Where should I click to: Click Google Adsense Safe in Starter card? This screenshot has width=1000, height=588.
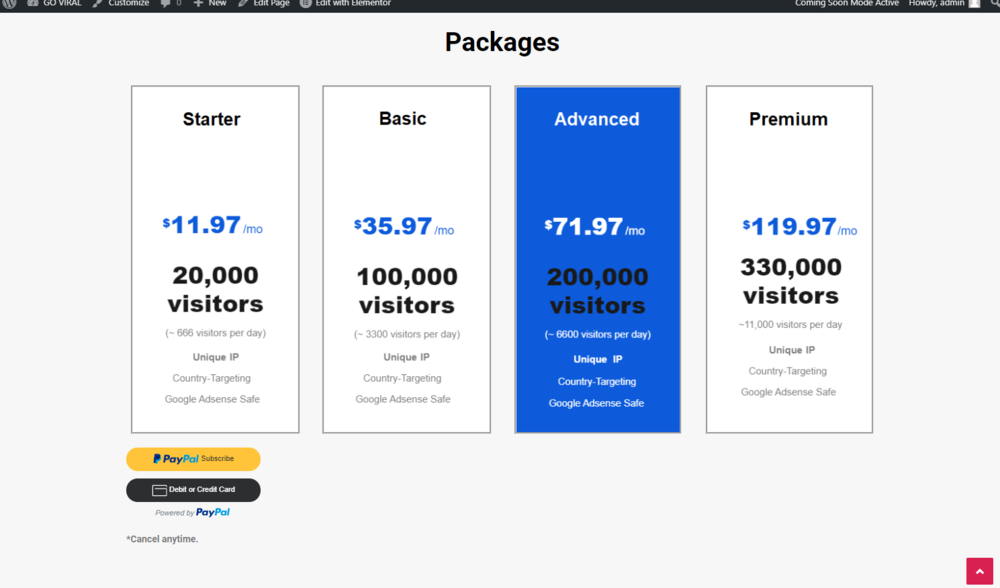tap(212, 399)
